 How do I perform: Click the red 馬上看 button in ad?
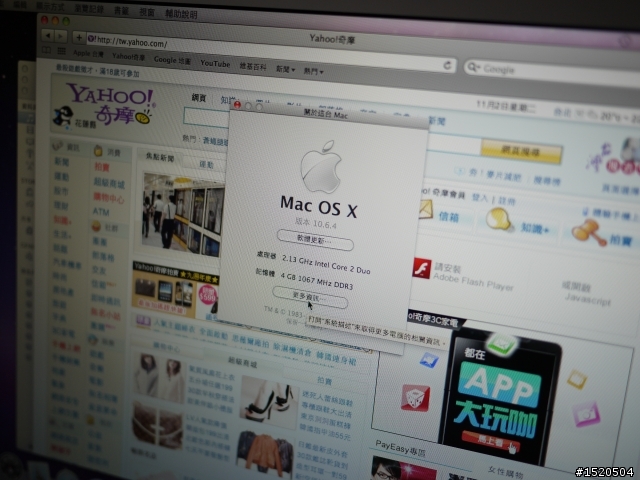pos(491,442)
